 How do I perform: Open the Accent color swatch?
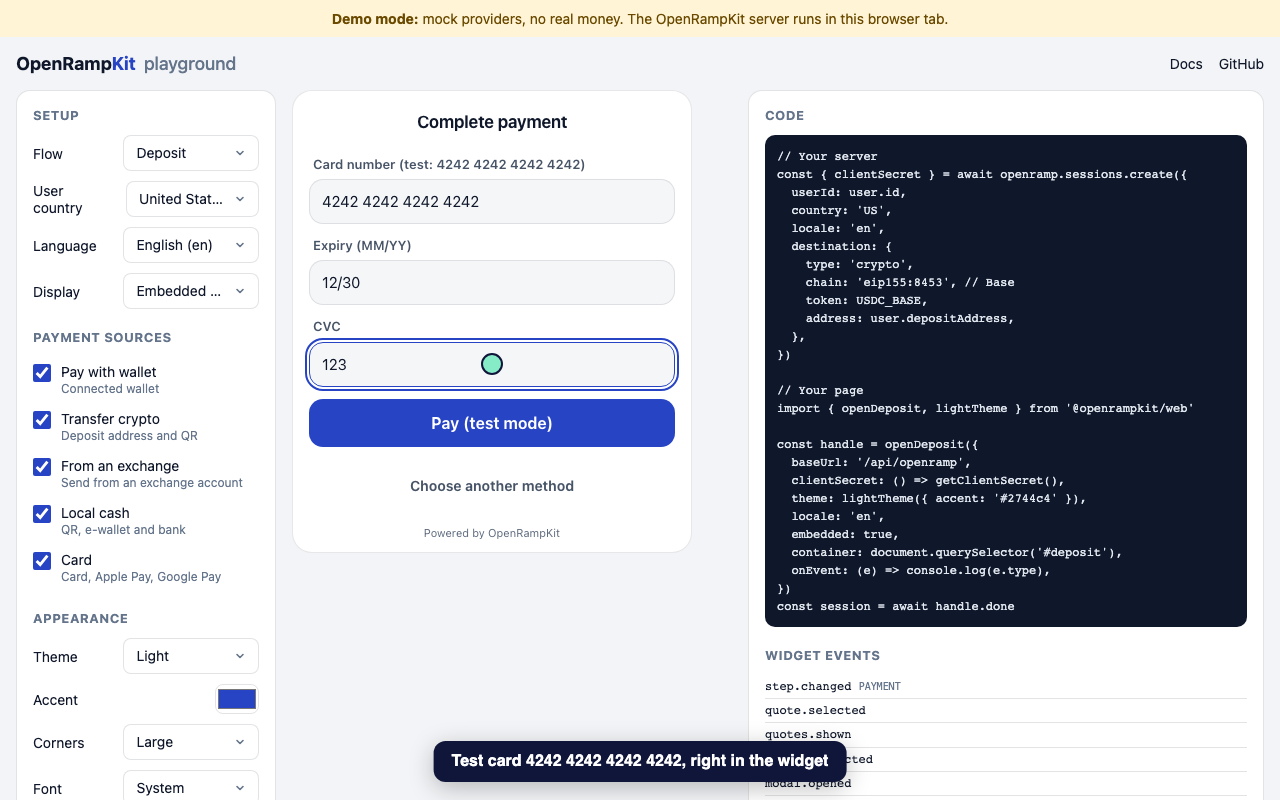click(x=237, y=699)
